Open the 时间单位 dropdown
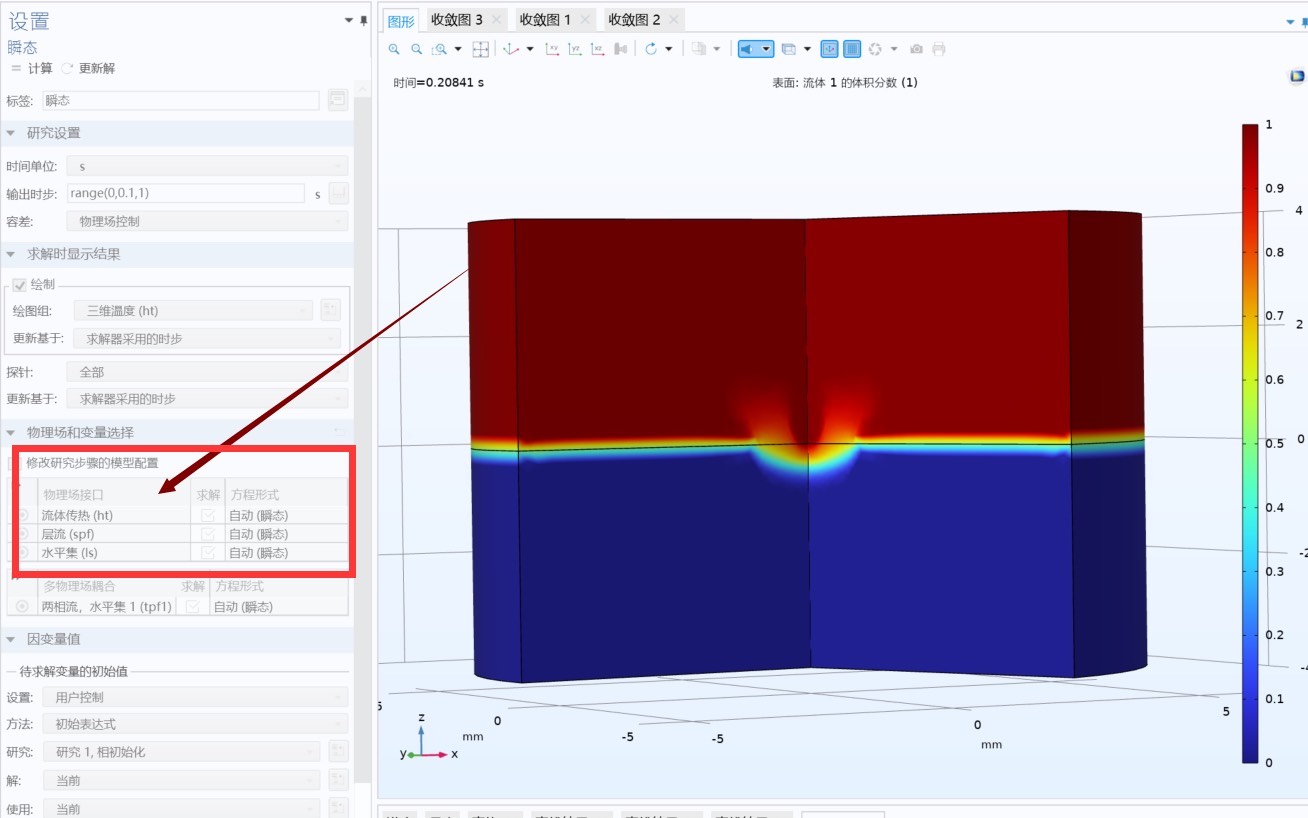The image size is (1308, 818). (x=207, y=166)
